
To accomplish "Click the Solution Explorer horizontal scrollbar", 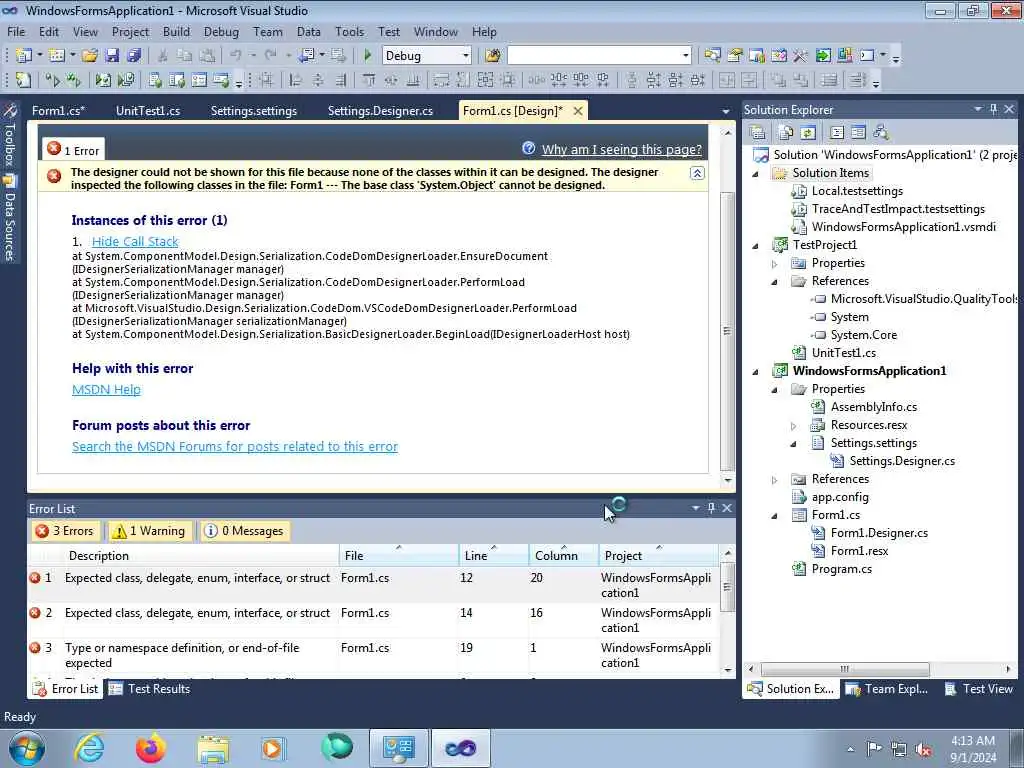I will (x=844, y=669).
